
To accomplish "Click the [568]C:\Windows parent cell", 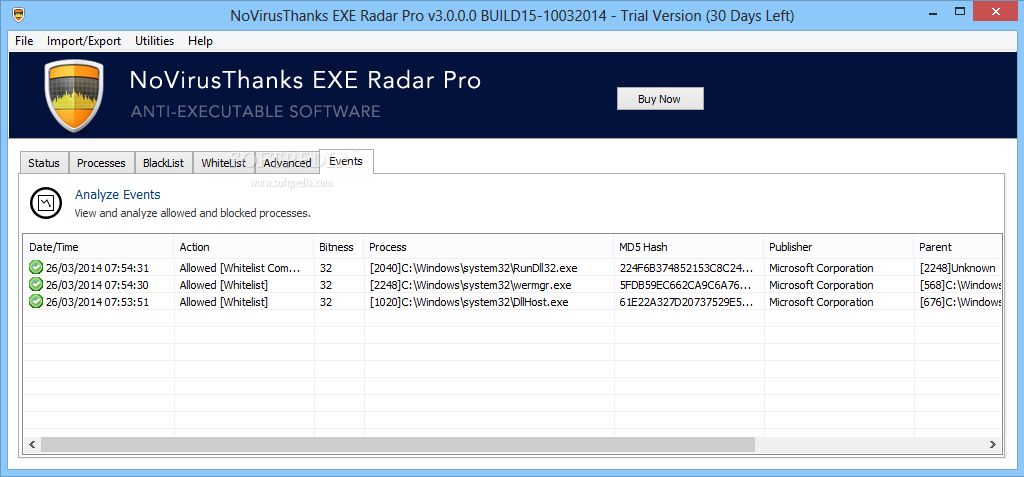I will 960,285.
